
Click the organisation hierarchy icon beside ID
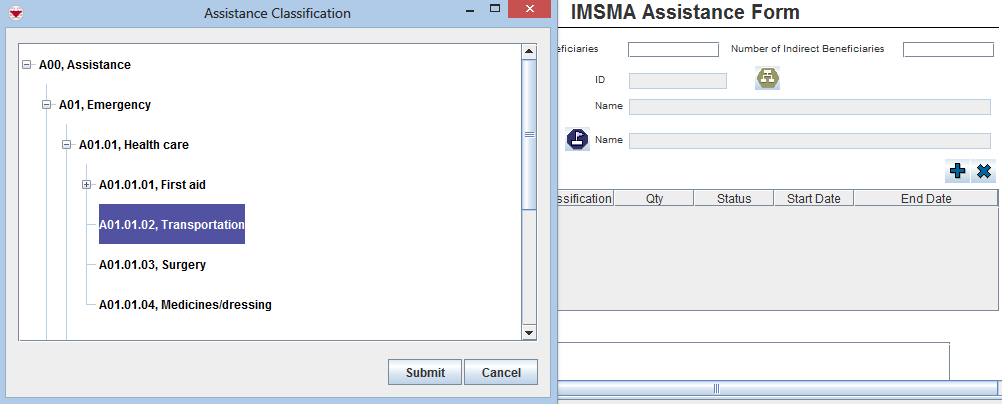pos(767,79)
